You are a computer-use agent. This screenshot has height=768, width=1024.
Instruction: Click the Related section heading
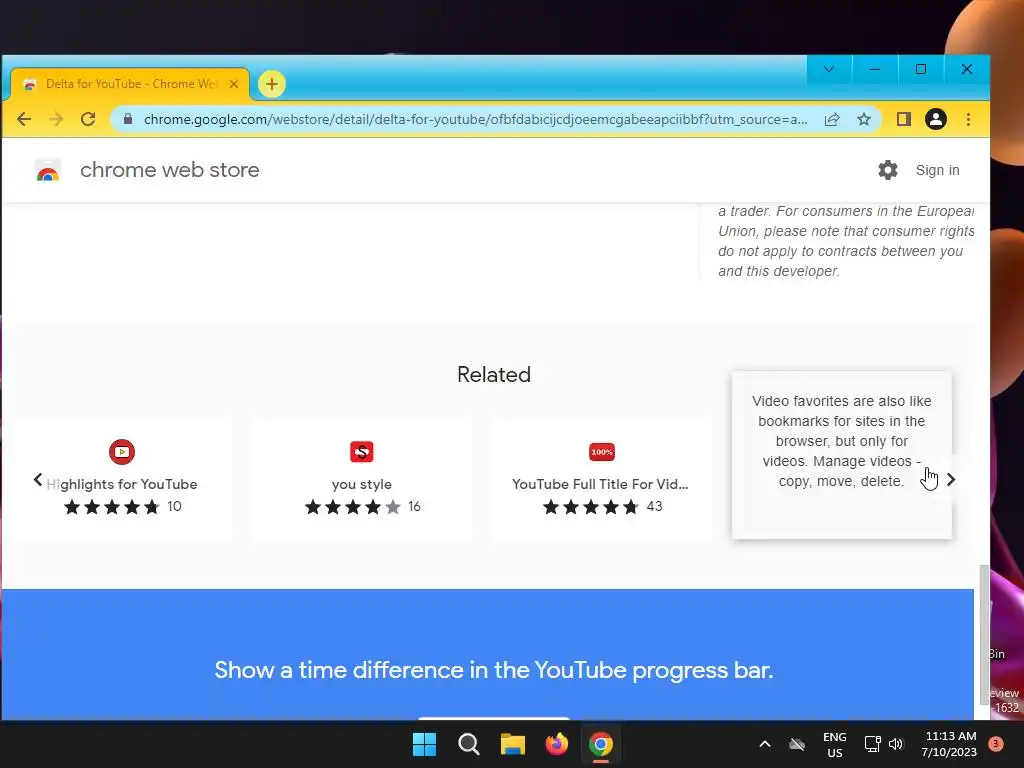point(494,375)
